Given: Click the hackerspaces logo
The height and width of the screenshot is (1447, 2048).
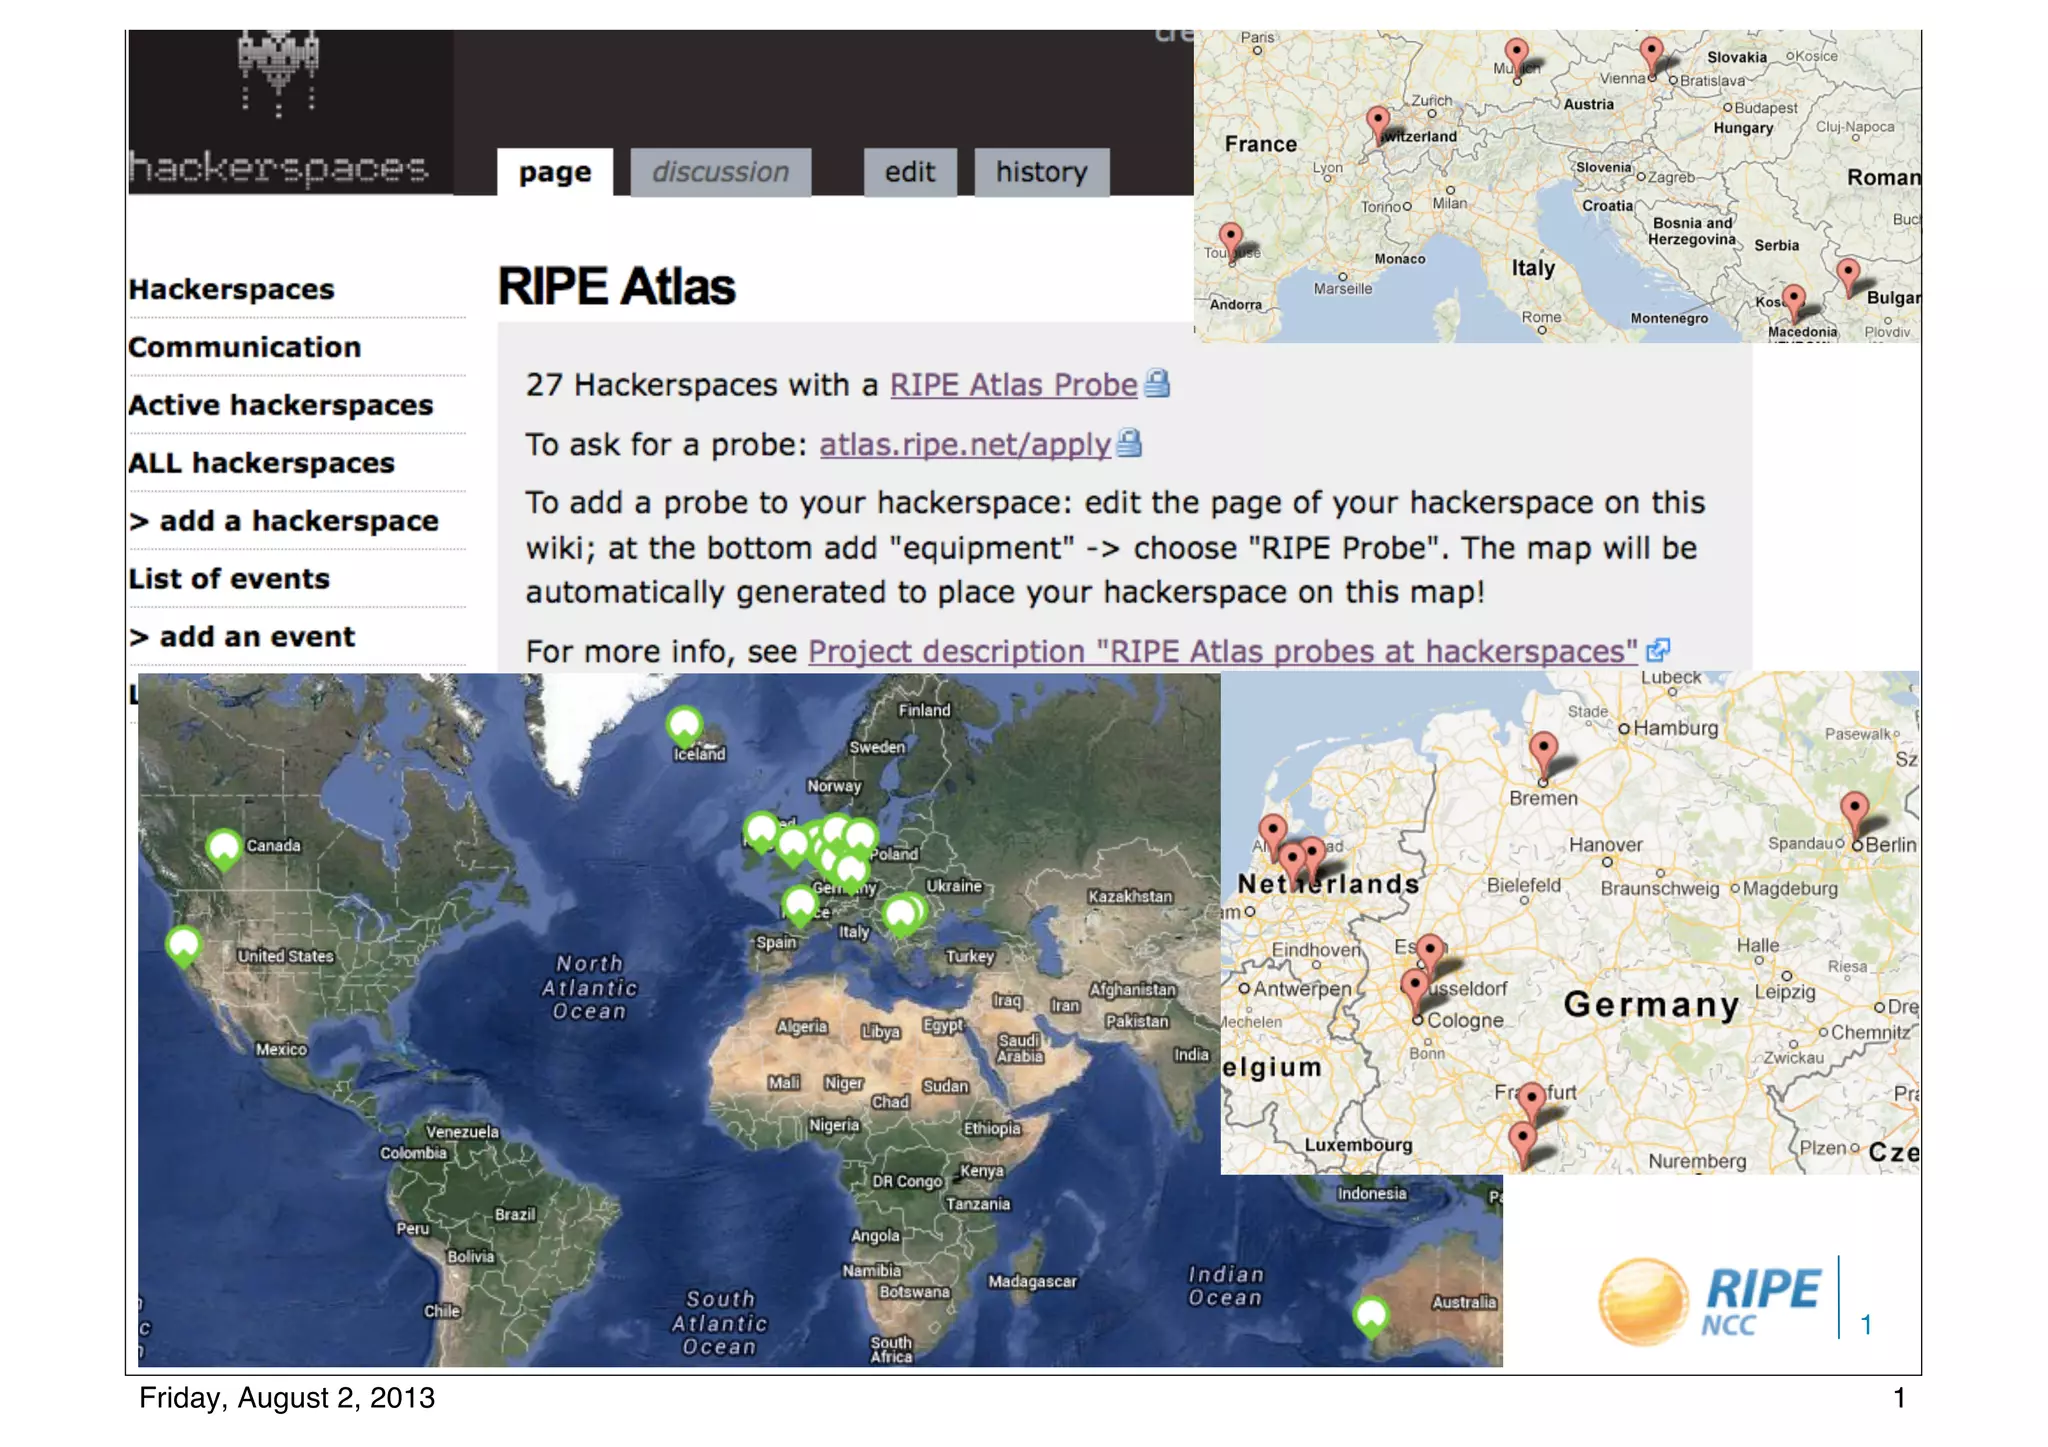Looking at the screenshot, I should [x=279, y=110].
